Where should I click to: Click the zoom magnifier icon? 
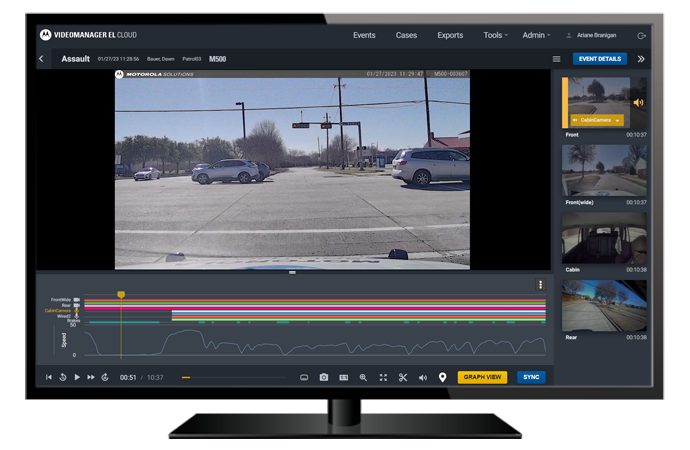363,378
